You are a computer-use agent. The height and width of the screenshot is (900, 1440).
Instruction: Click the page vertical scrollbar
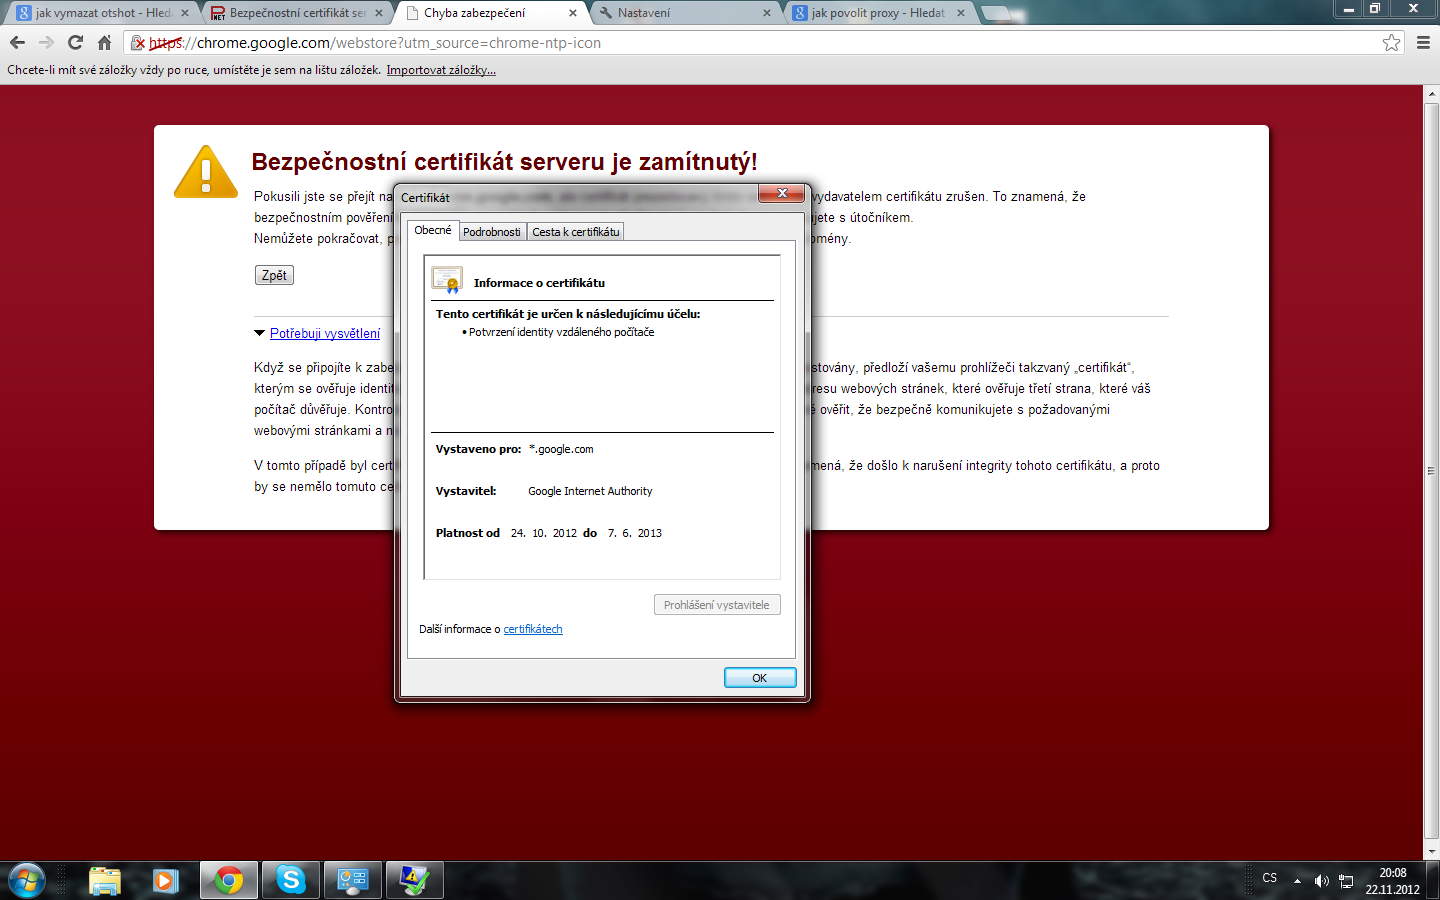[x=1431, y=470]
